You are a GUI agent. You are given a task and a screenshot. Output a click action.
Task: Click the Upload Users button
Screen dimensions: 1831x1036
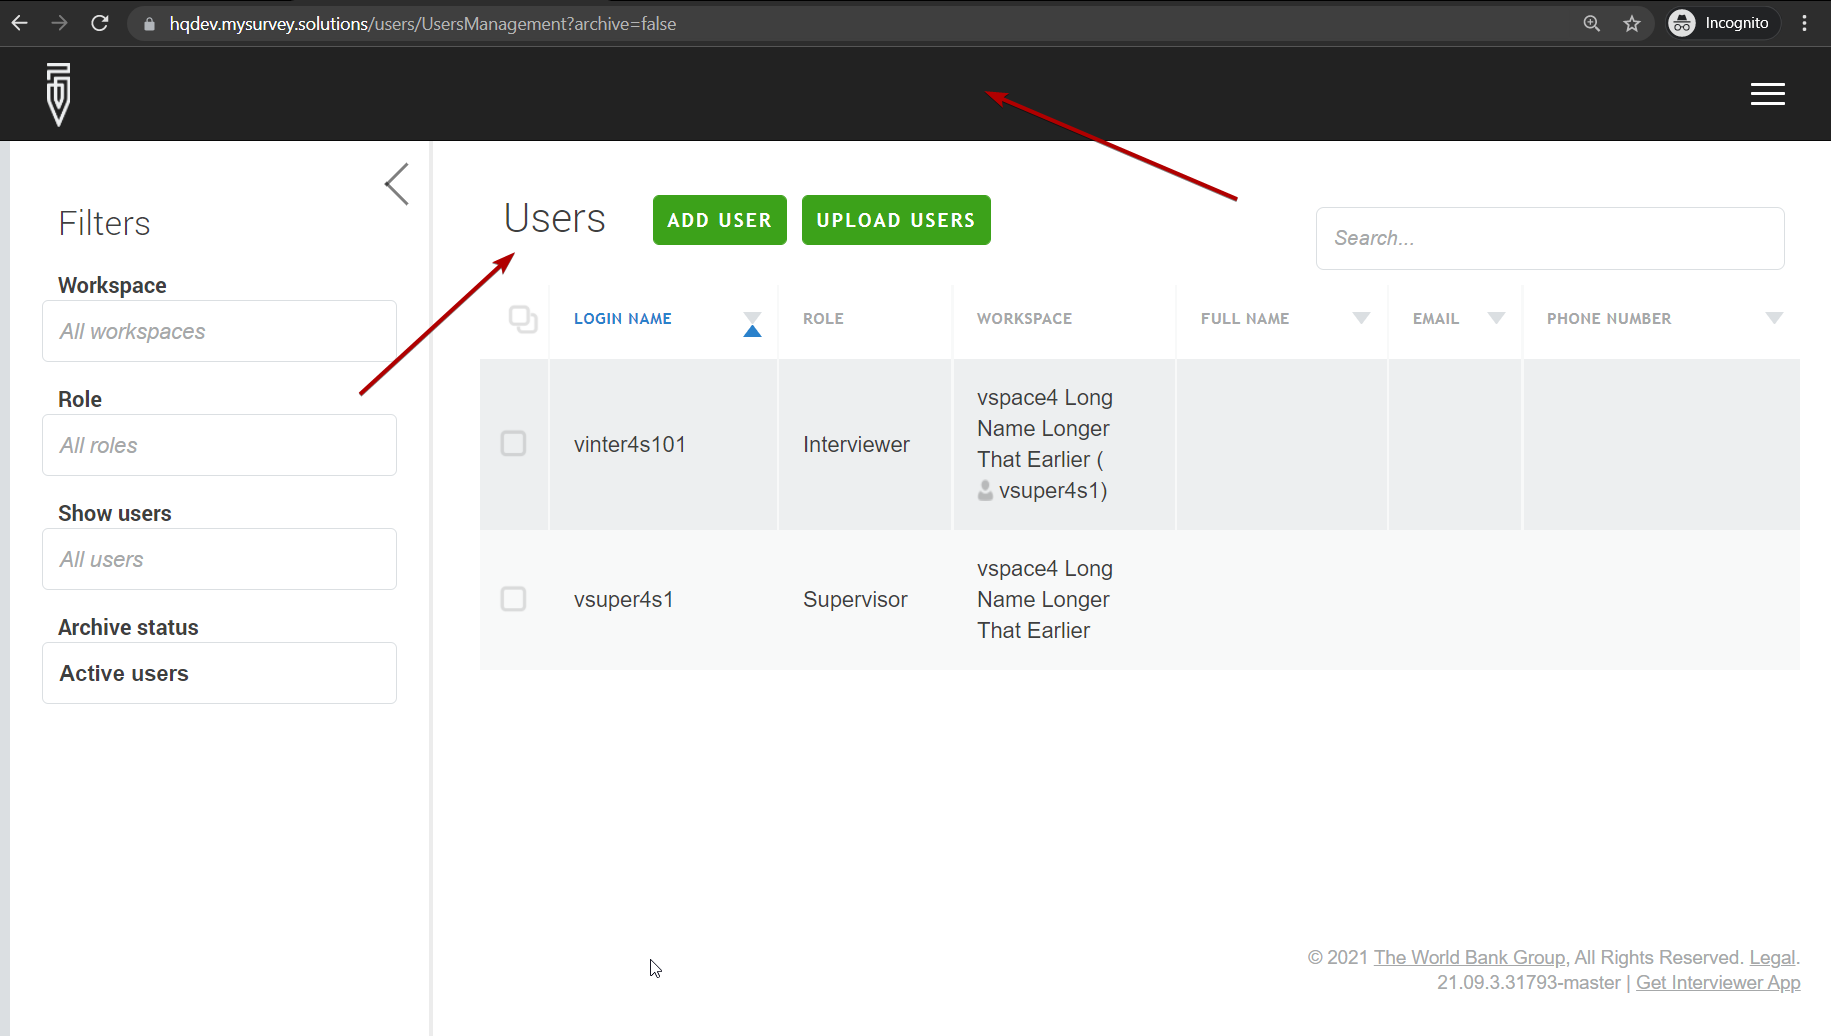pyautogui.click(x=896, y=220)
